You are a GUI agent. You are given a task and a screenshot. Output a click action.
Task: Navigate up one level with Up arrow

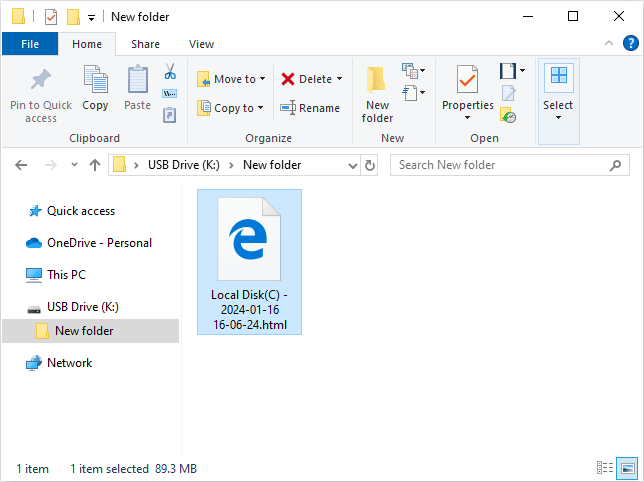coord(95,165)
